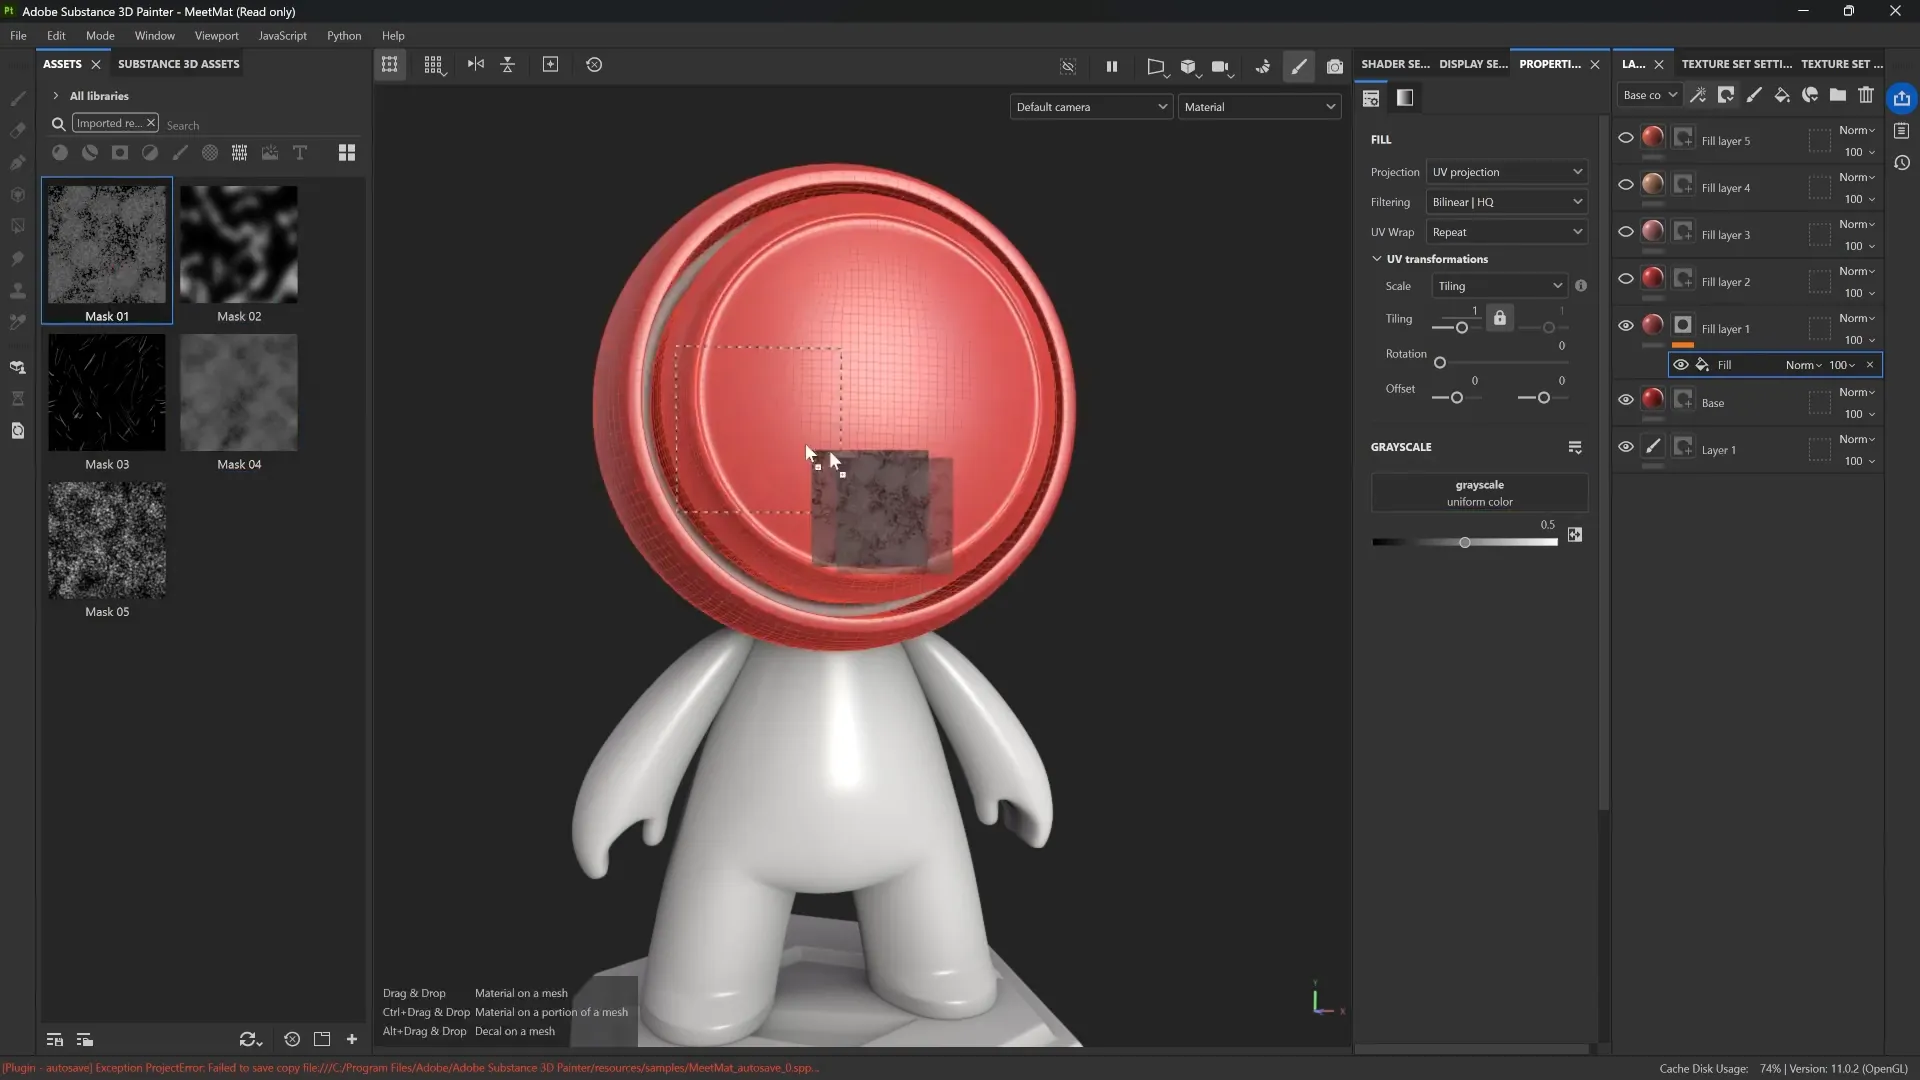The image size is (1920, 1080).
Task: Adjust the Rotation slider handle
Action: point(1440,363)
